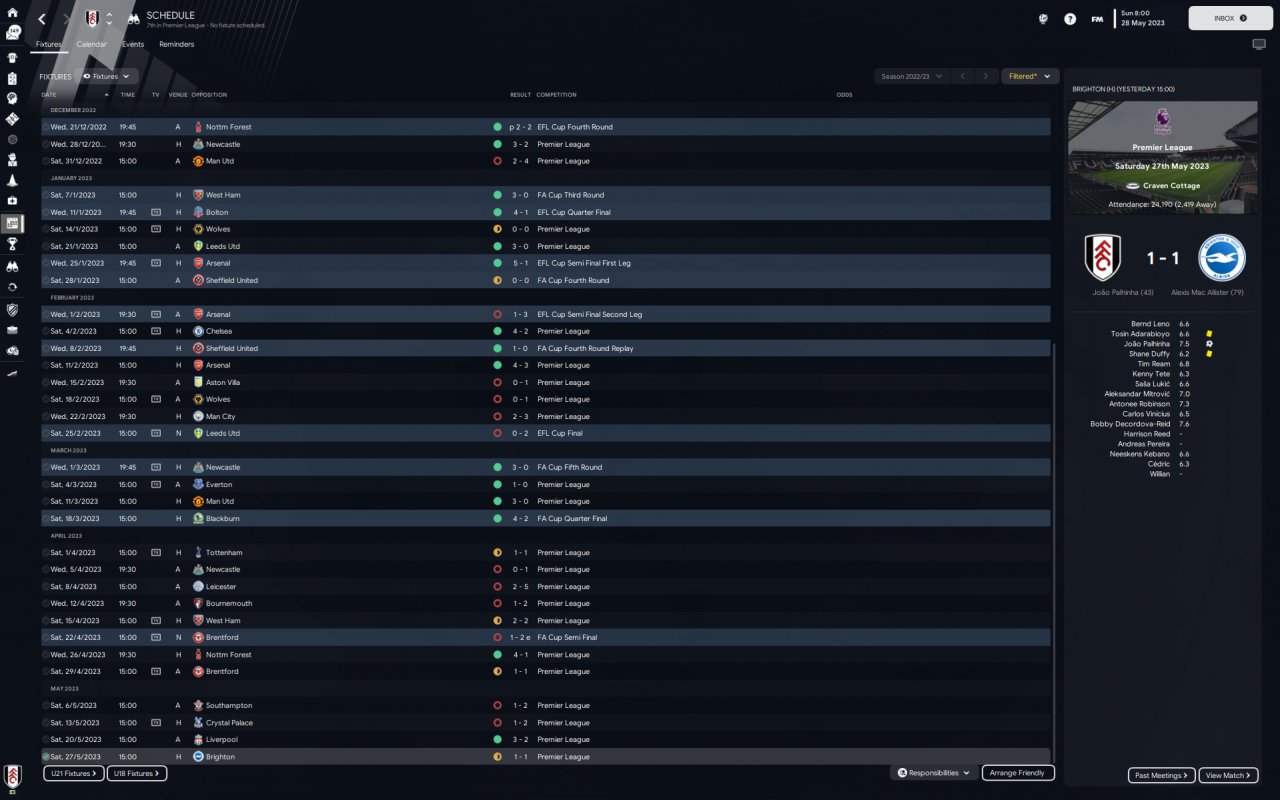Click the 1 - 1 scoreline in match panel
1280x800 pixels.
(x=1163, y=259)
